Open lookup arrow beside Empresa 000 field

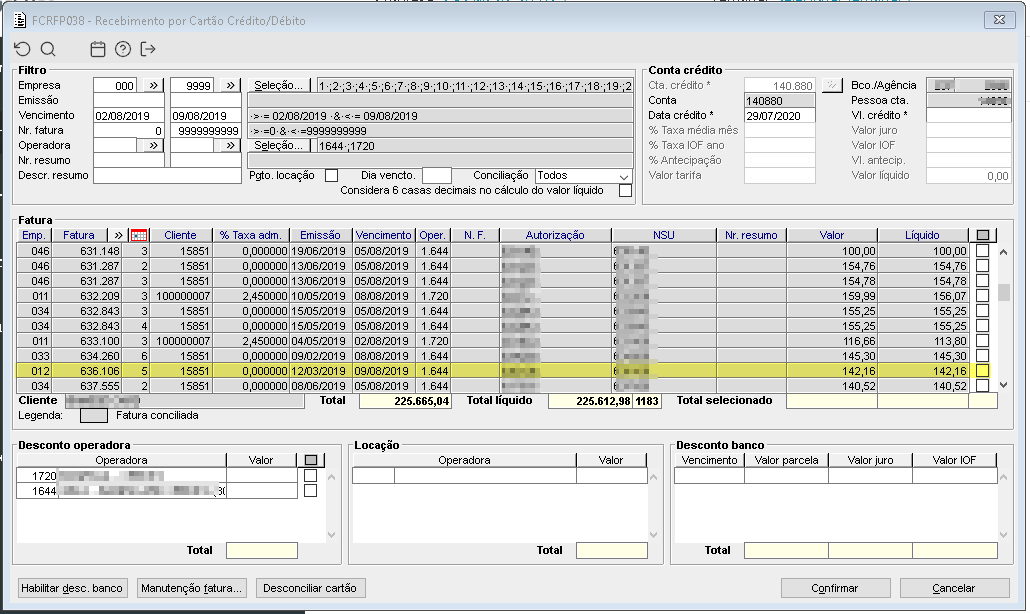click(153, 86)
